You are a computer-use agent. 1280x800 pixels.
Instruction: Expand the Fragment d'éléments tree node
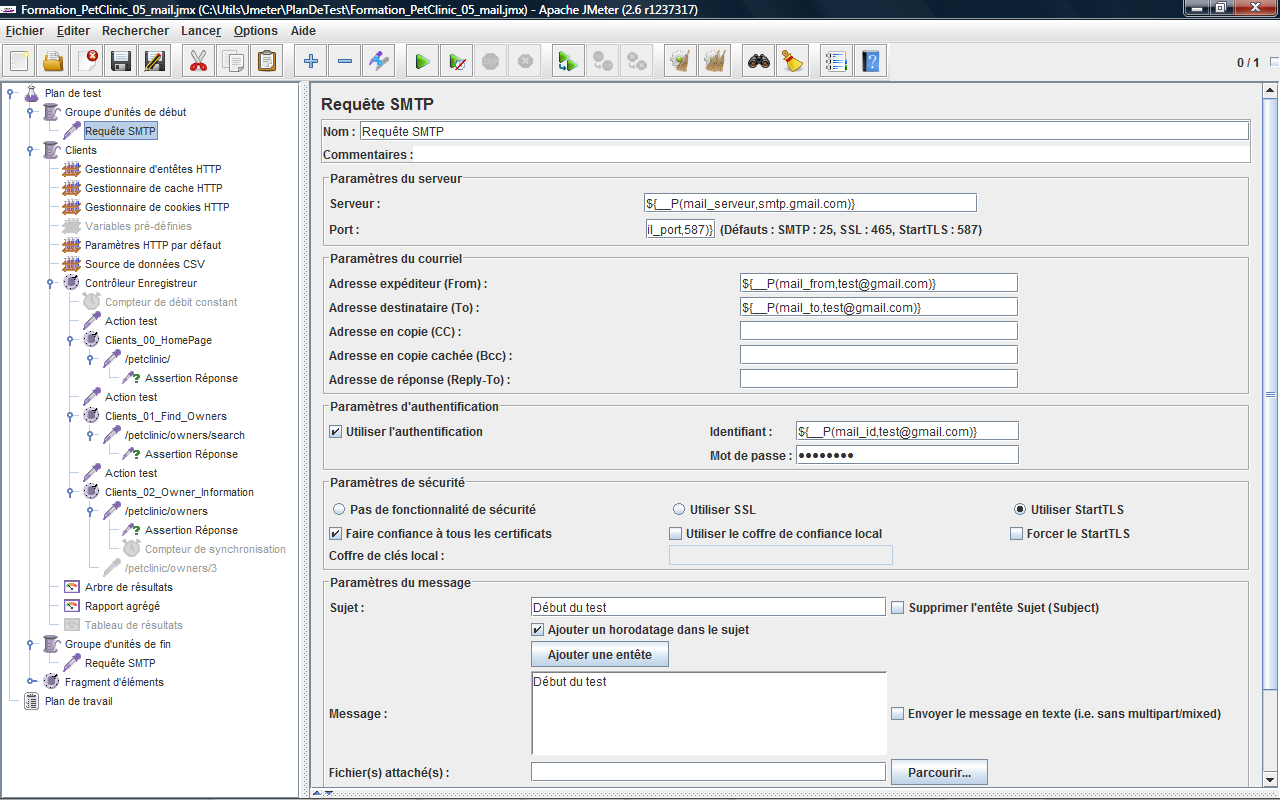point(31,682)
